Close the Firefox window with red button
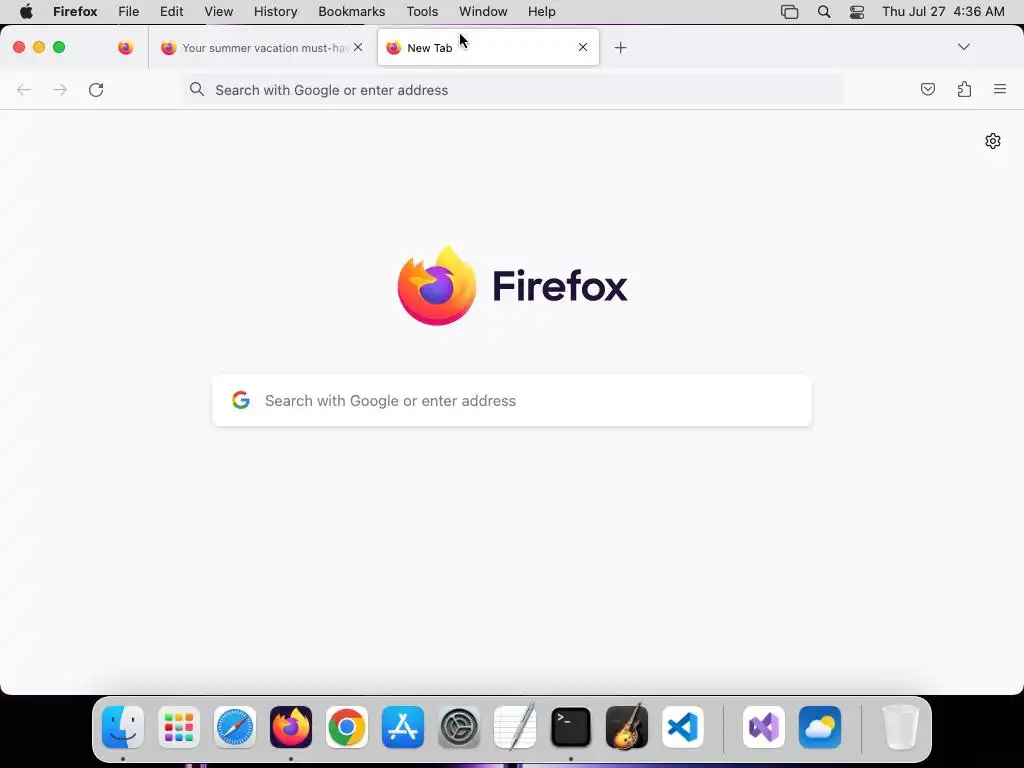The height and width of the screenshot is (768, 1024). click(x=19, y=47)
